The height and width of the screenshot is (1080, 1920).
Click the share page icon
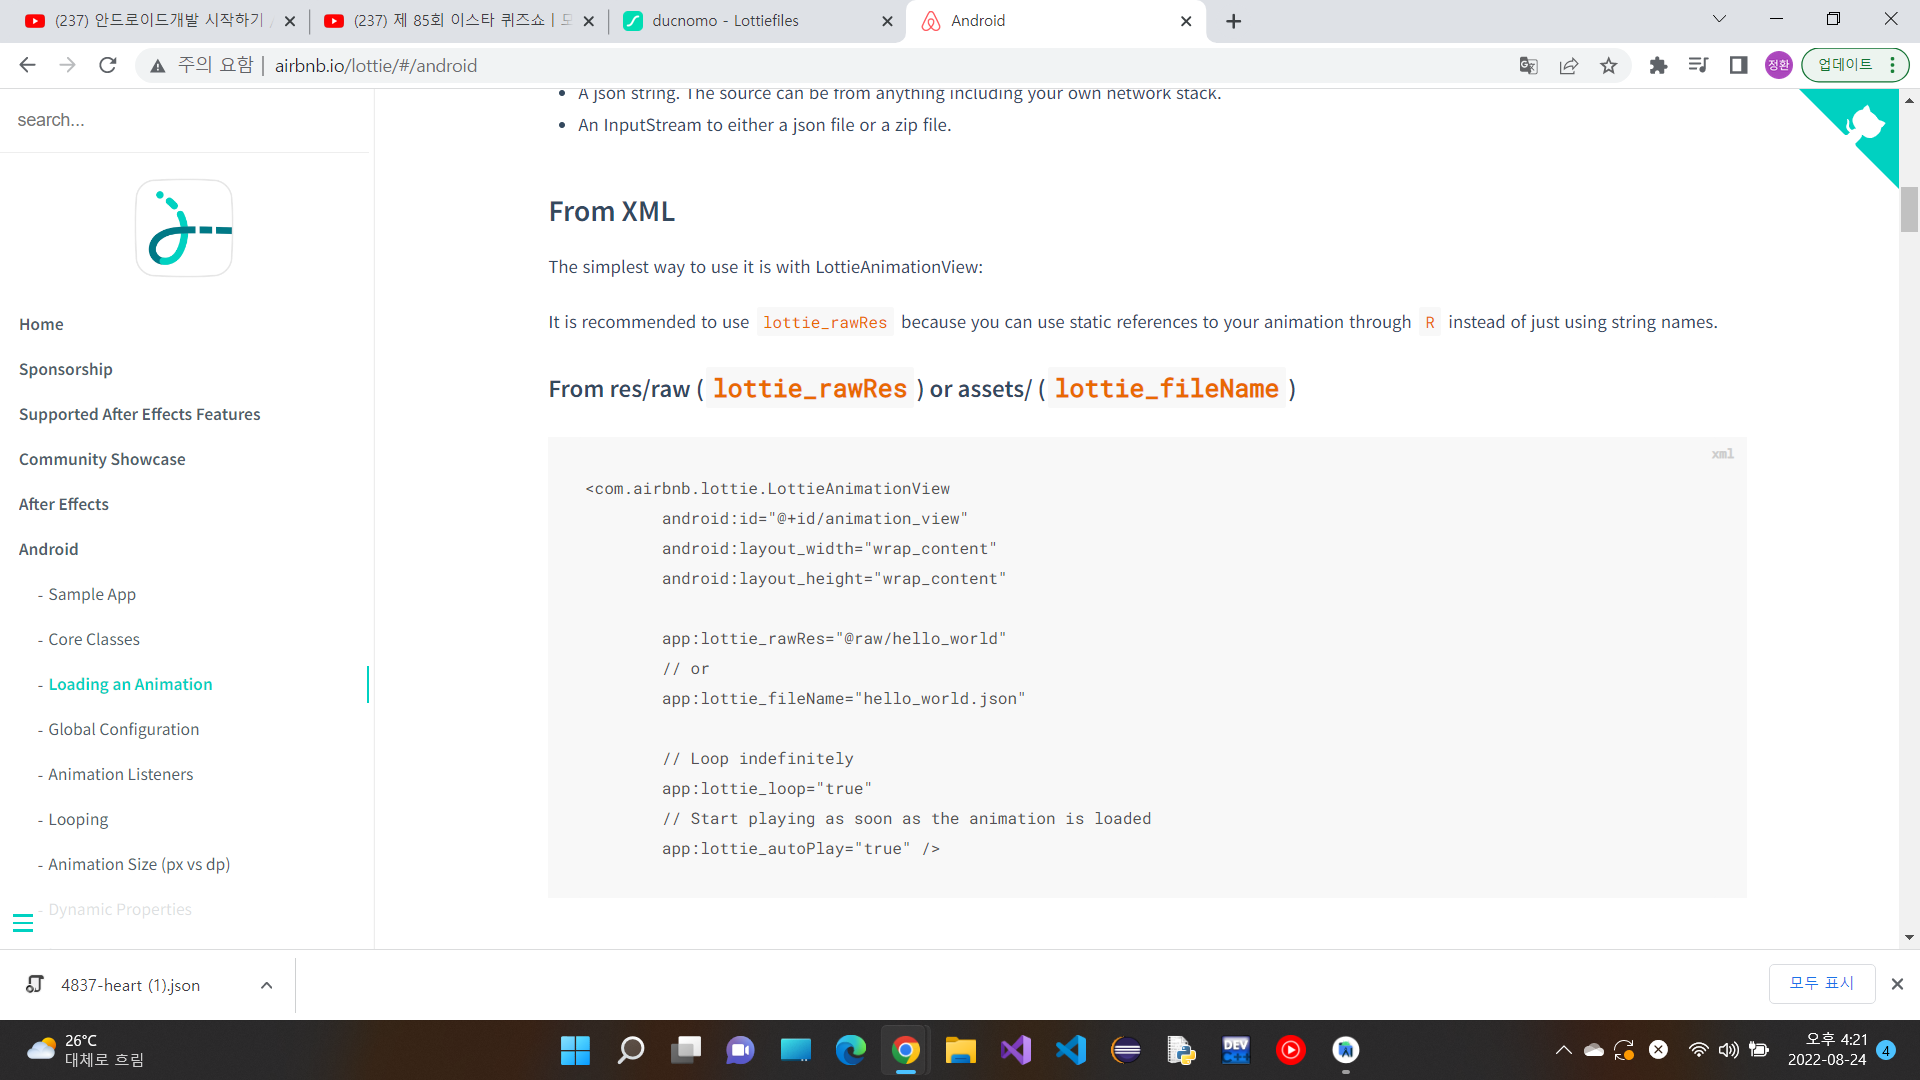1568,66
